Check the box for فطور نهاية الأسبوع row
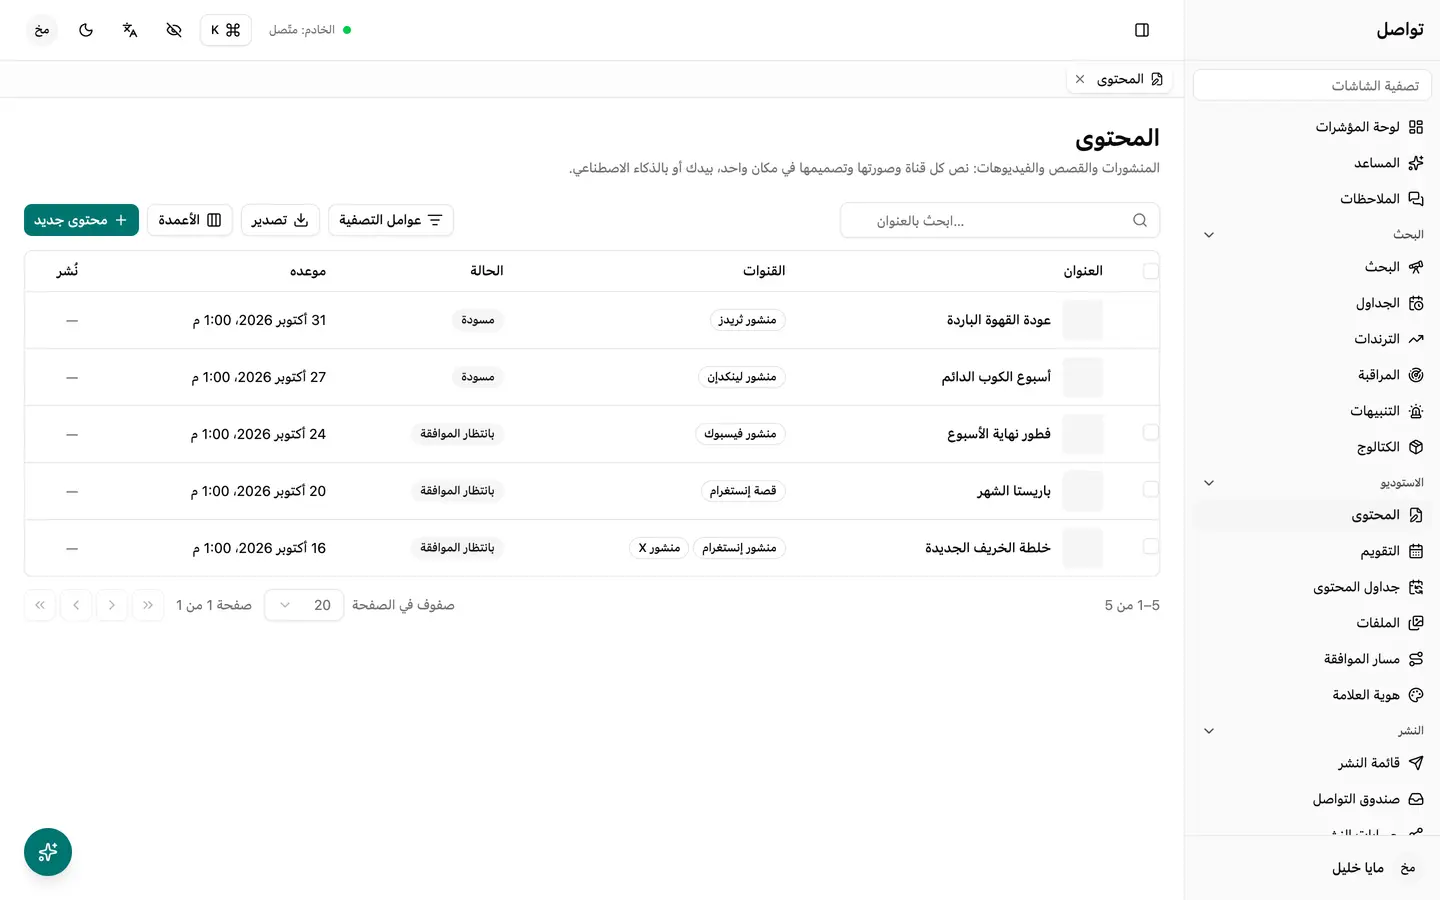1440x900 pixels. tap(1151, 433)
